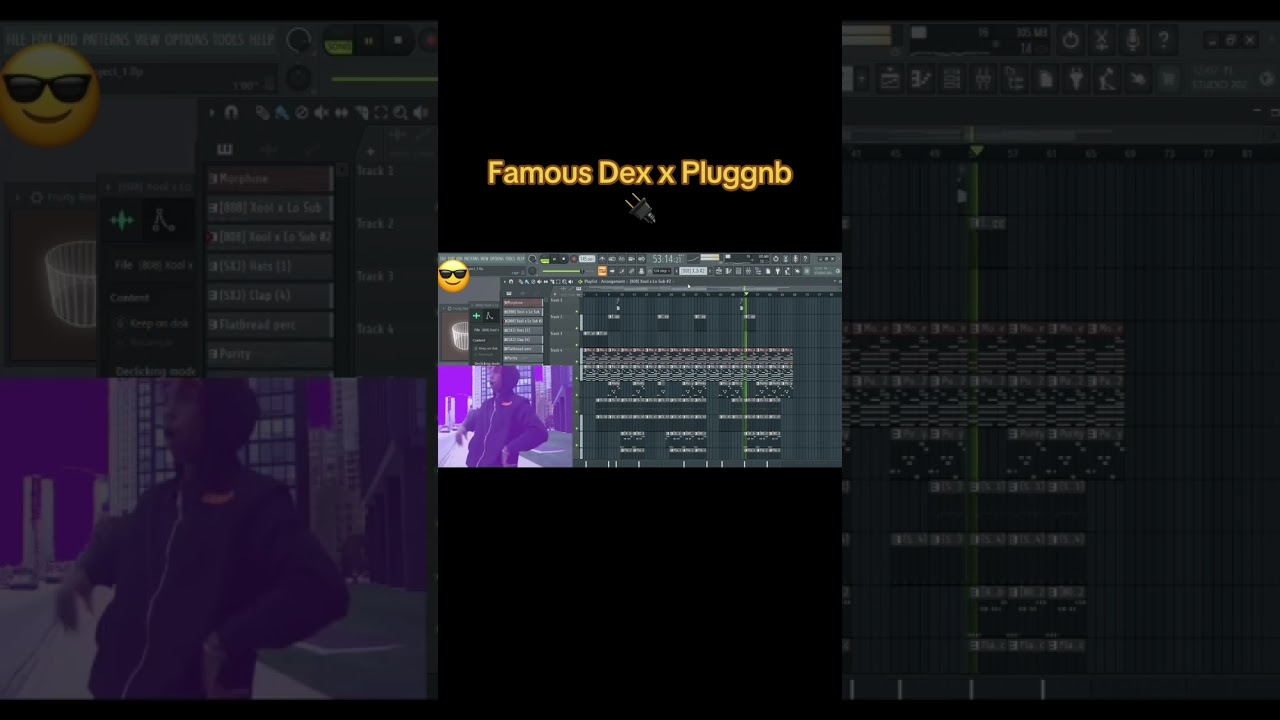Toggle pattern/song mode button
This screenshot has width=1280, height=720.
(x=545, y=260)
